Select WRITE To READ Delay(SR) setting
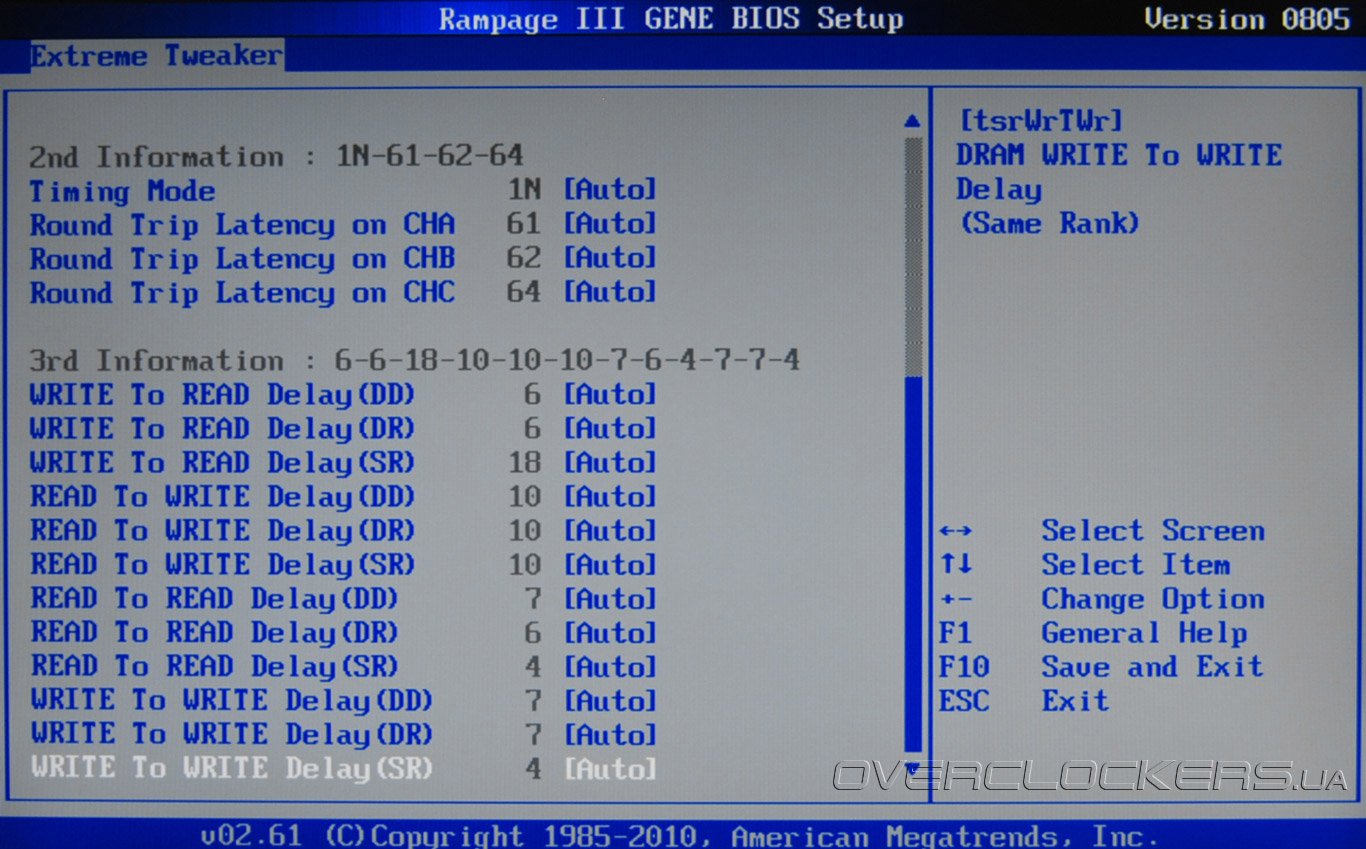This screenshot has height=849, width=1366. [343, 462]
